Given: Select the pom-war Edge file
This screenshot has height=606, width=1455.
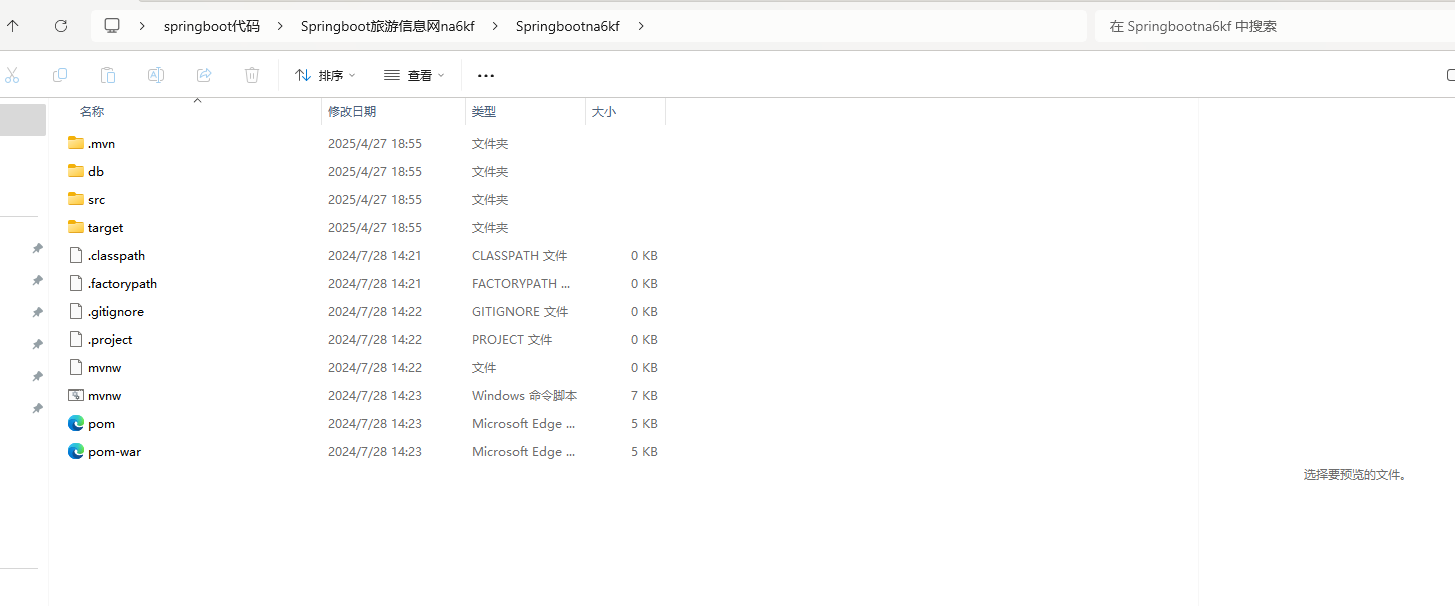Looking at the screenshot, I should tap(114, 452).
